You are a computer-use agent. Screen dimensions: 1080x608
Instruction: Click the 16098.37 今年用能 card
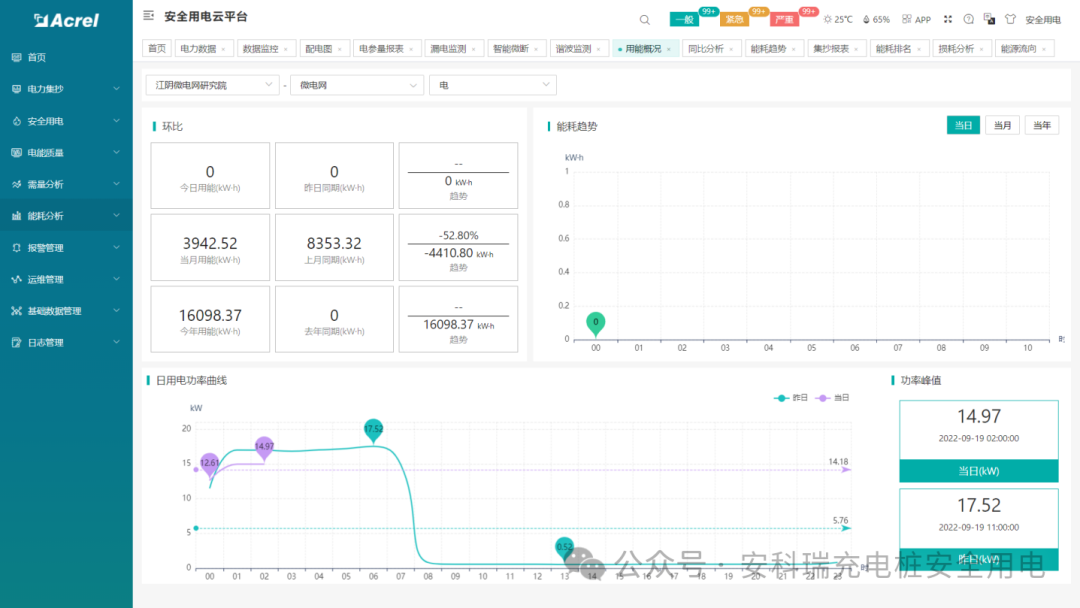click(x=210, y=319)
